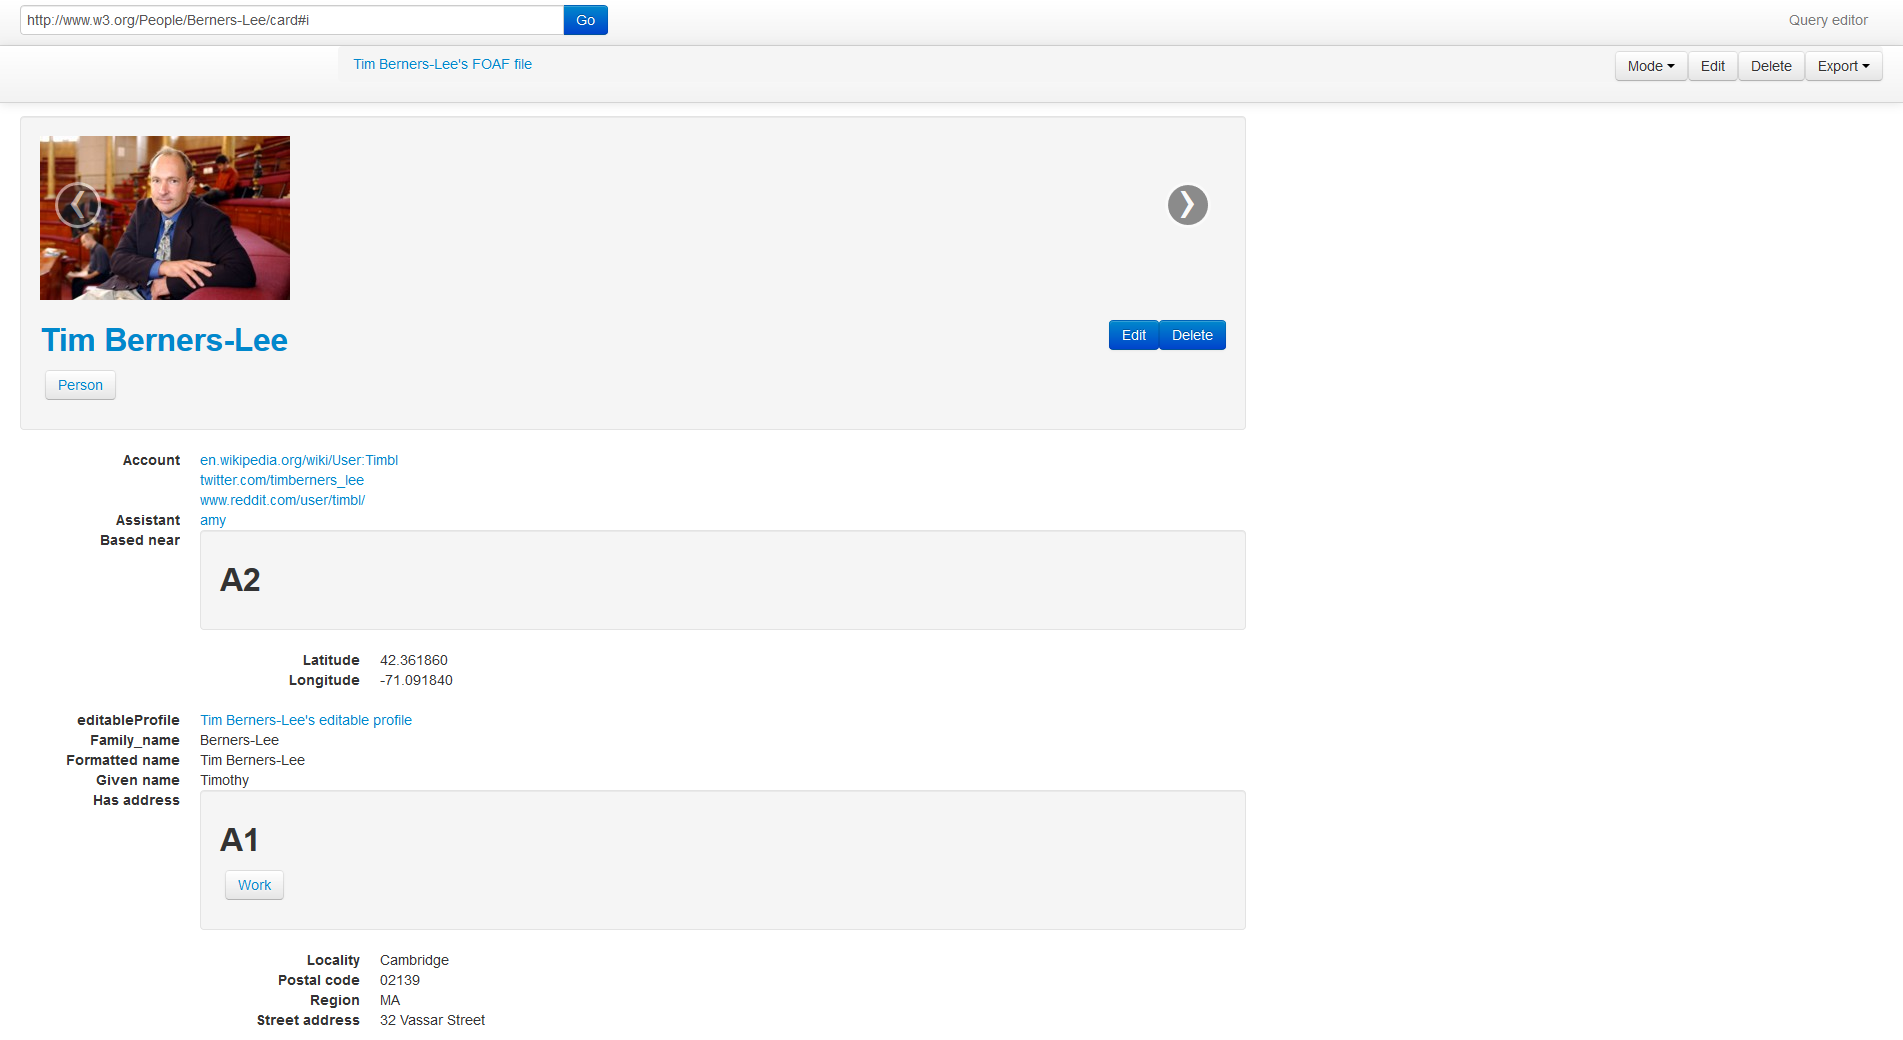1903x1040 pixels.
Task: Select the Person type tag
Action: 80,384
